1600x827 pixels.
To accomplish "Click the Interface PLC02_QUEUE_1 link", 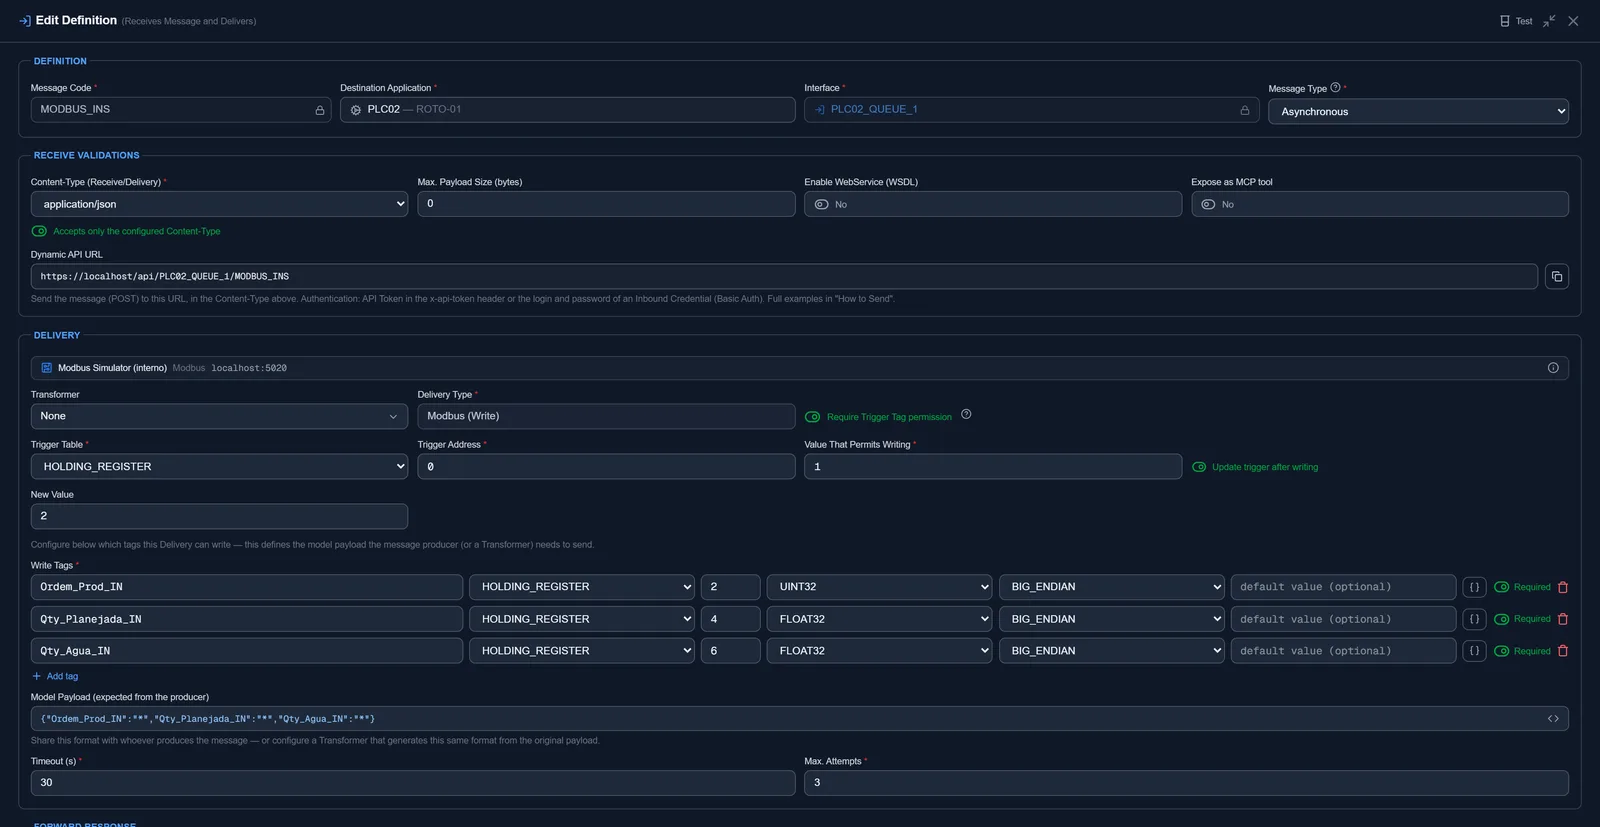I will click(x=874, y=110).
